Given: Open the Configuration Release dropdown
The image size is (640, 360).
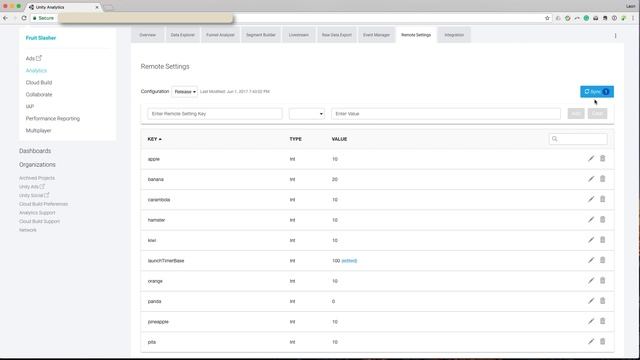Looking at the screenshot, I should pyautogui.click(x=184, y=91).
